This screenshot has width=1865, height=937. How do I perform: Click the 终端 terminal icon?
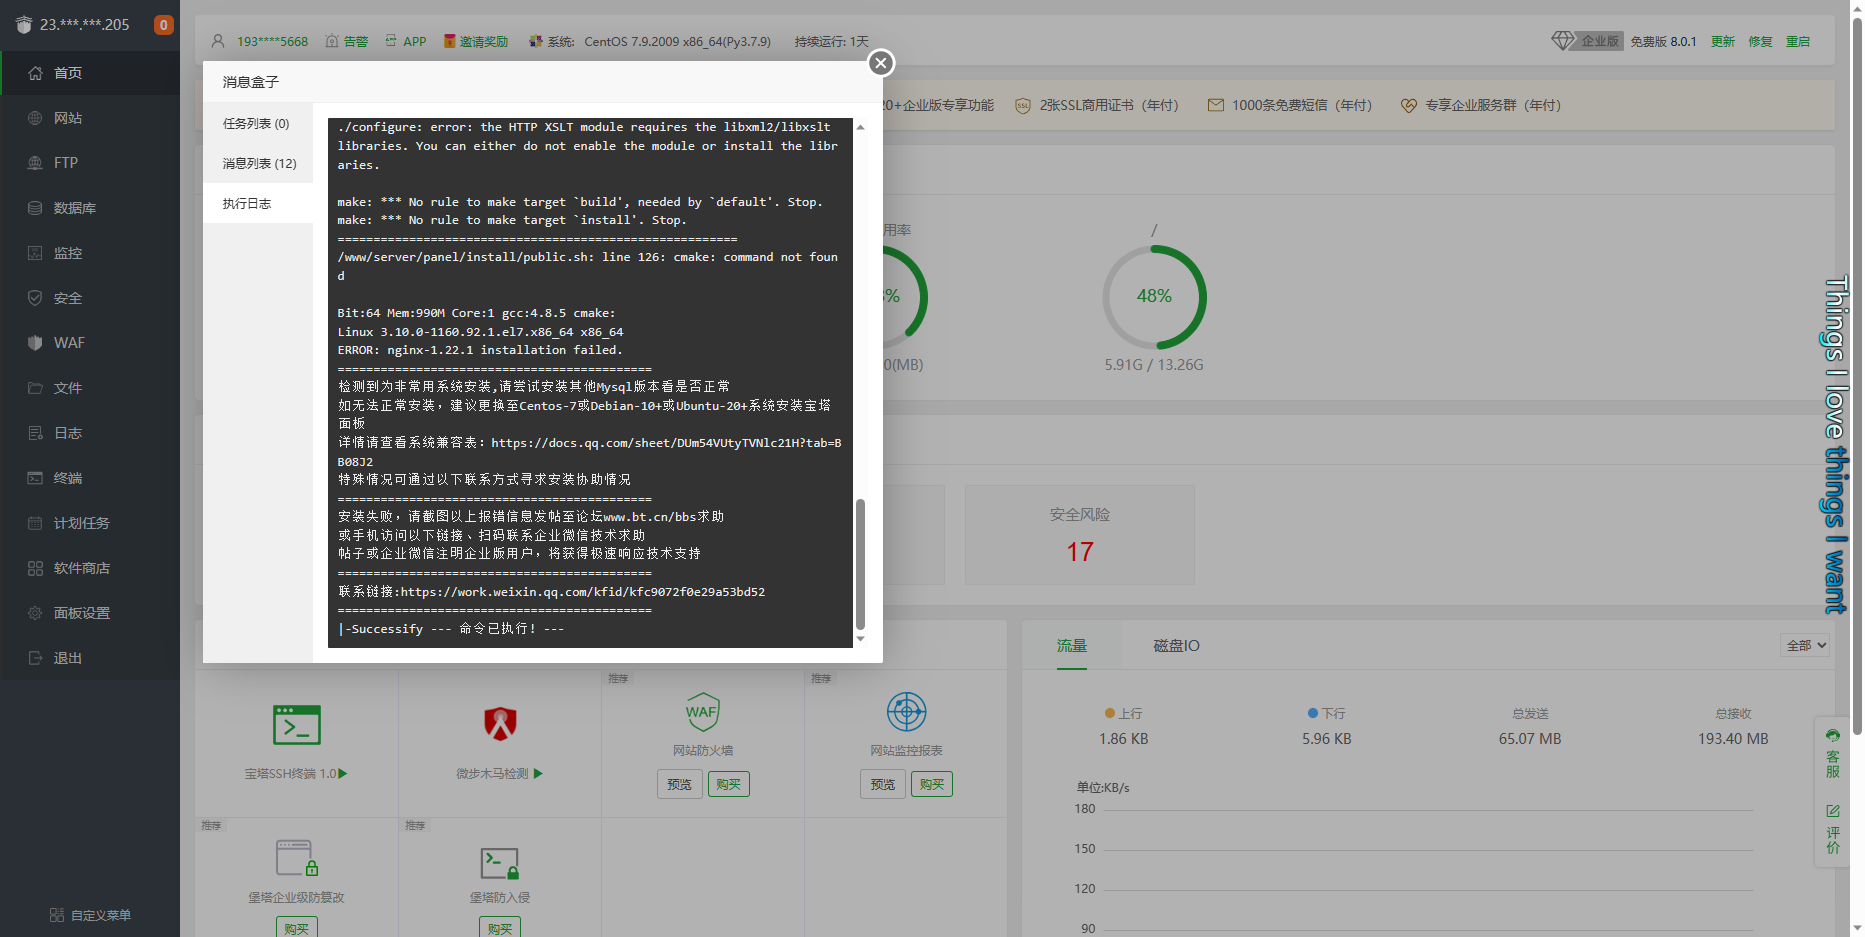tap(35, 478)
